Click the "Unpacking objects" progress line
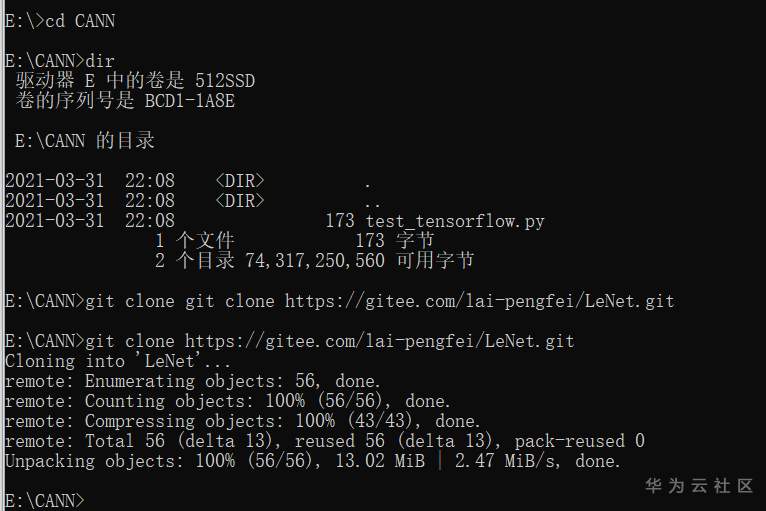766x511 pixels. click(312, 461)
